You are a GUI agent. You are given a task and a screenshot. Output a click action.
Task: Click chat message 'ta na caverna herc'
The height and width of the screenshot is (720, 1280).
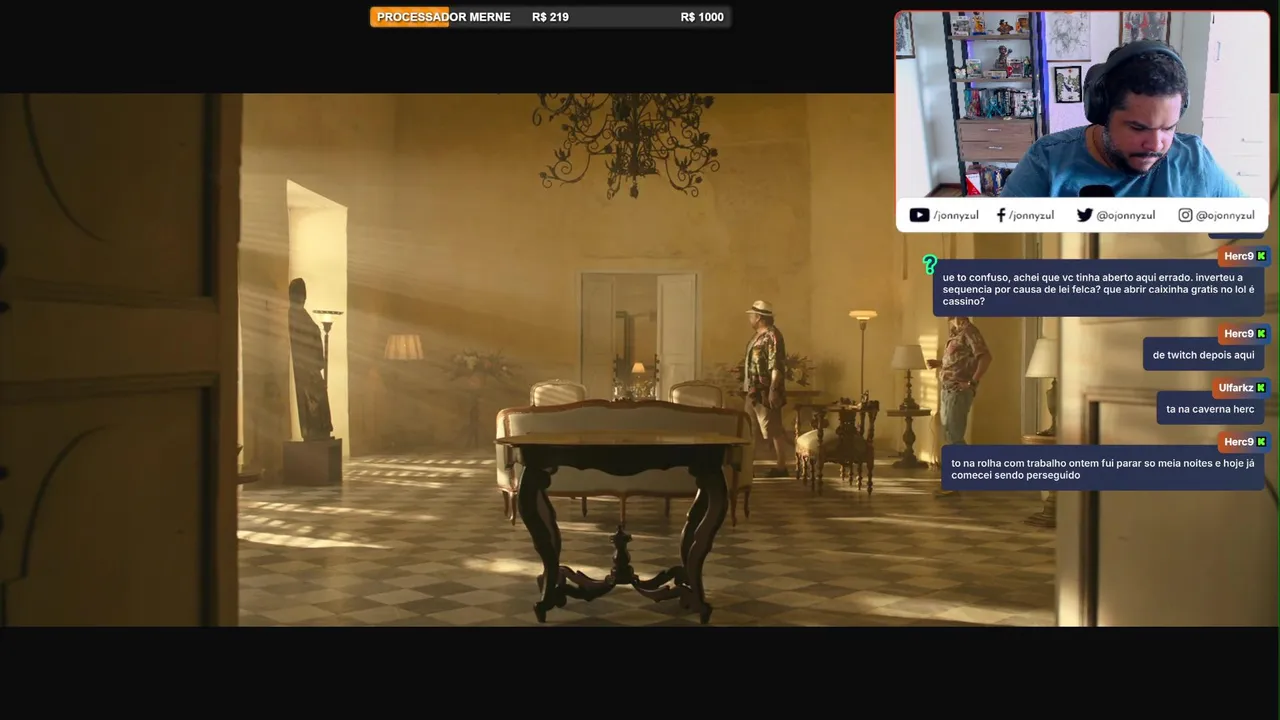pos(1210,409)
